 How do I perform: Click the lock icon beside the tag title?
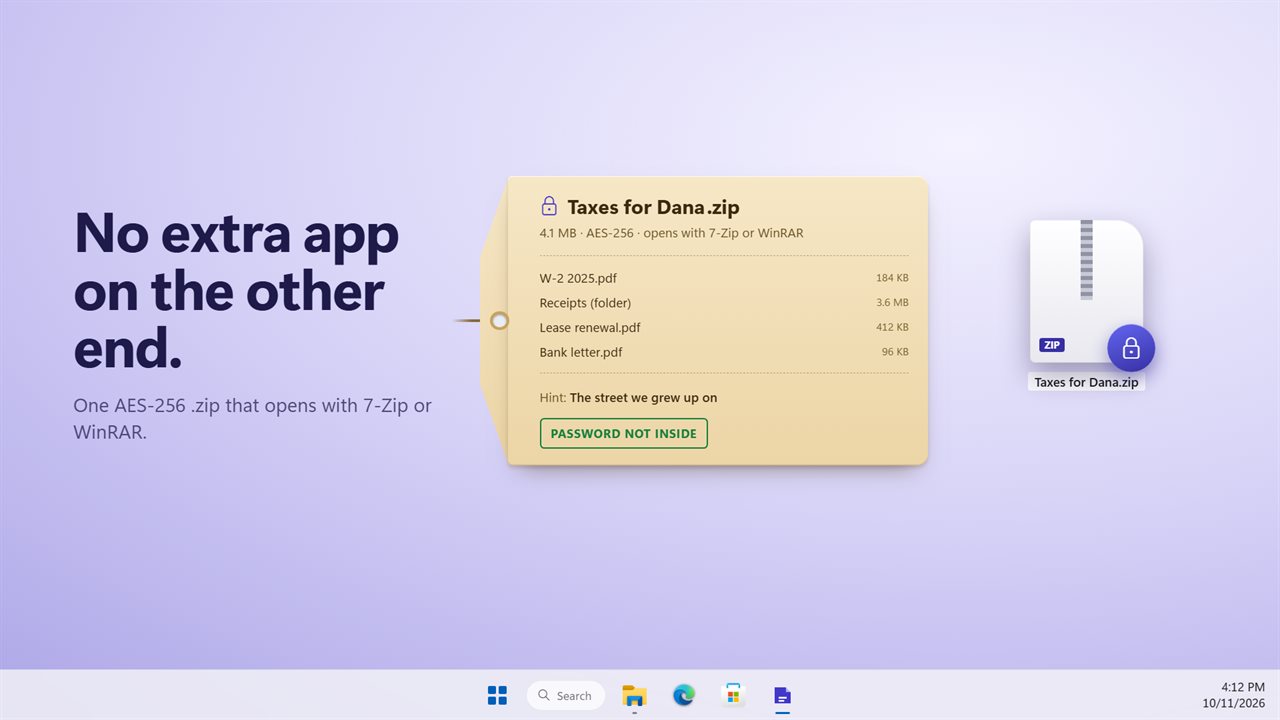click(x=549, y=207)
